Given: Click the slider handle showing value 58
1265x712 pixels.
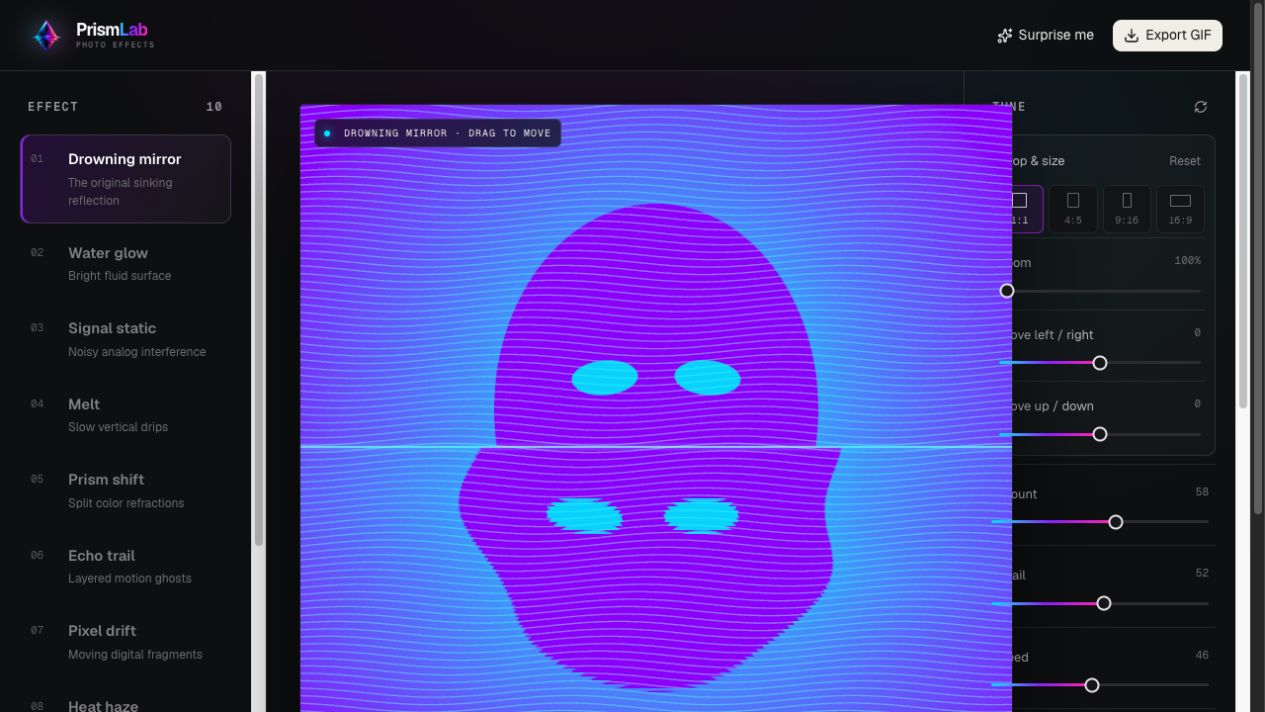Looking at the screenshot, I should [1116, 522].
